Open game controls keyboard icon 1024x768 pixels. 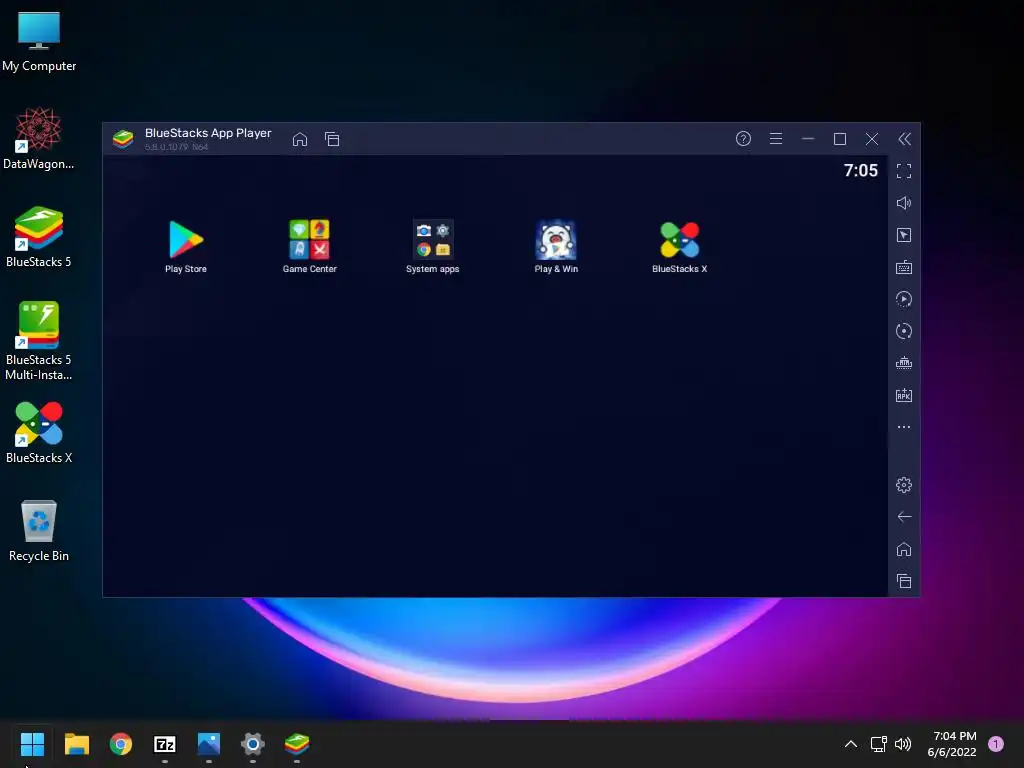(x=904, y=267)
